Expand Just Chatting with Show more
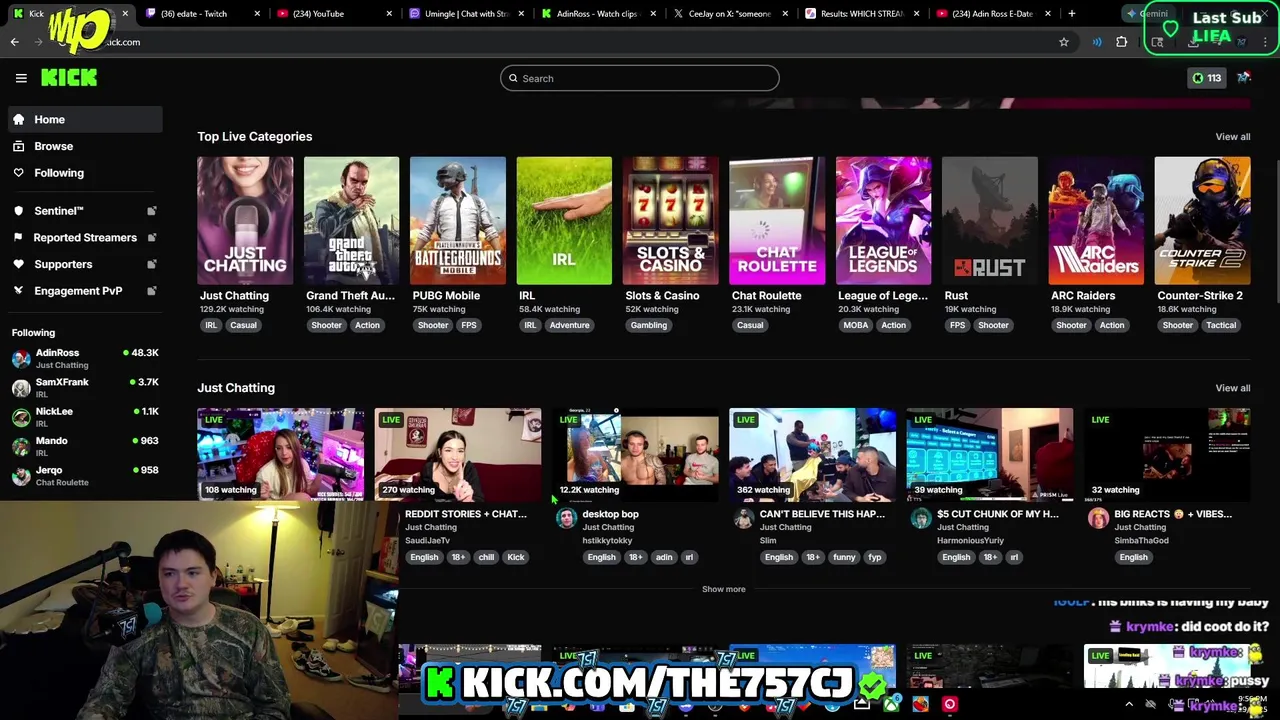Viewport: 1280px width, 720px height. click(724, 589)
